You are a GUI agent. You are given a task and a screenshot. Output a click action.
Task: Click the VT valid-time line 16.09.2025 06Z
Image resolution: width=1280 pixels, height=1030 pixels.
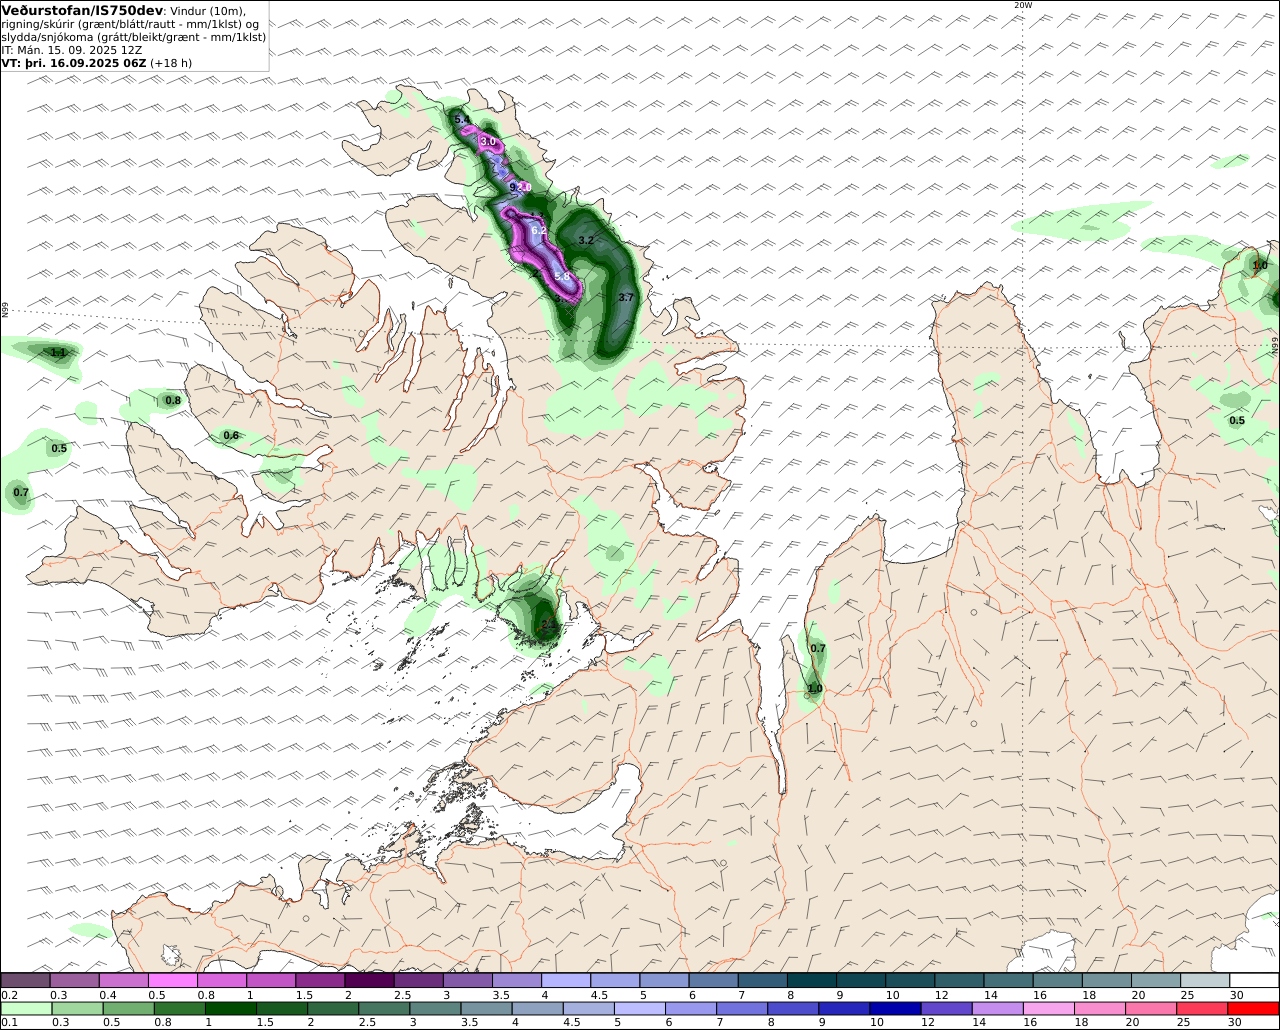coord(97,62)
